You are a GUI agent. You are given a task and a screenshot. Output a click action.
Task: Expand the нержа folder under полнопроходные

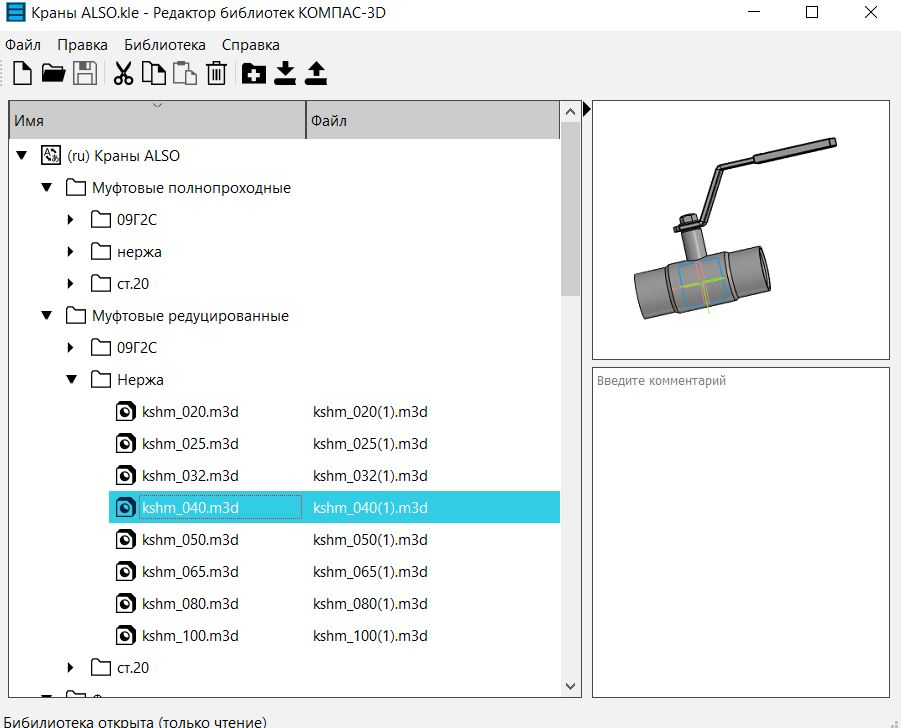pyautogui.click(x=71, y=252)
